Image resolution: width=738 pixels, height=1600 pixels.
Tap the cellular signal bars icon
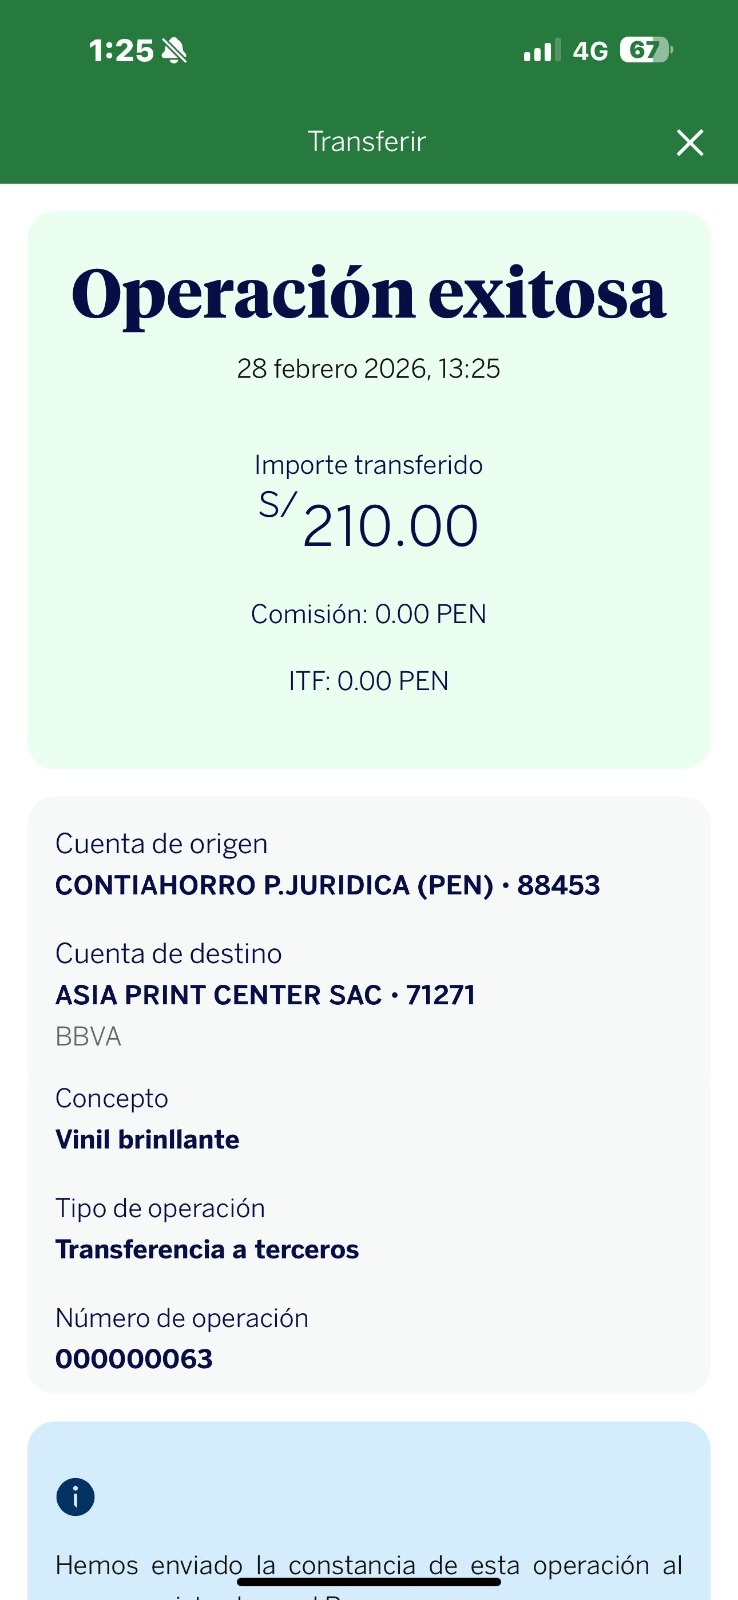[541, 50]
